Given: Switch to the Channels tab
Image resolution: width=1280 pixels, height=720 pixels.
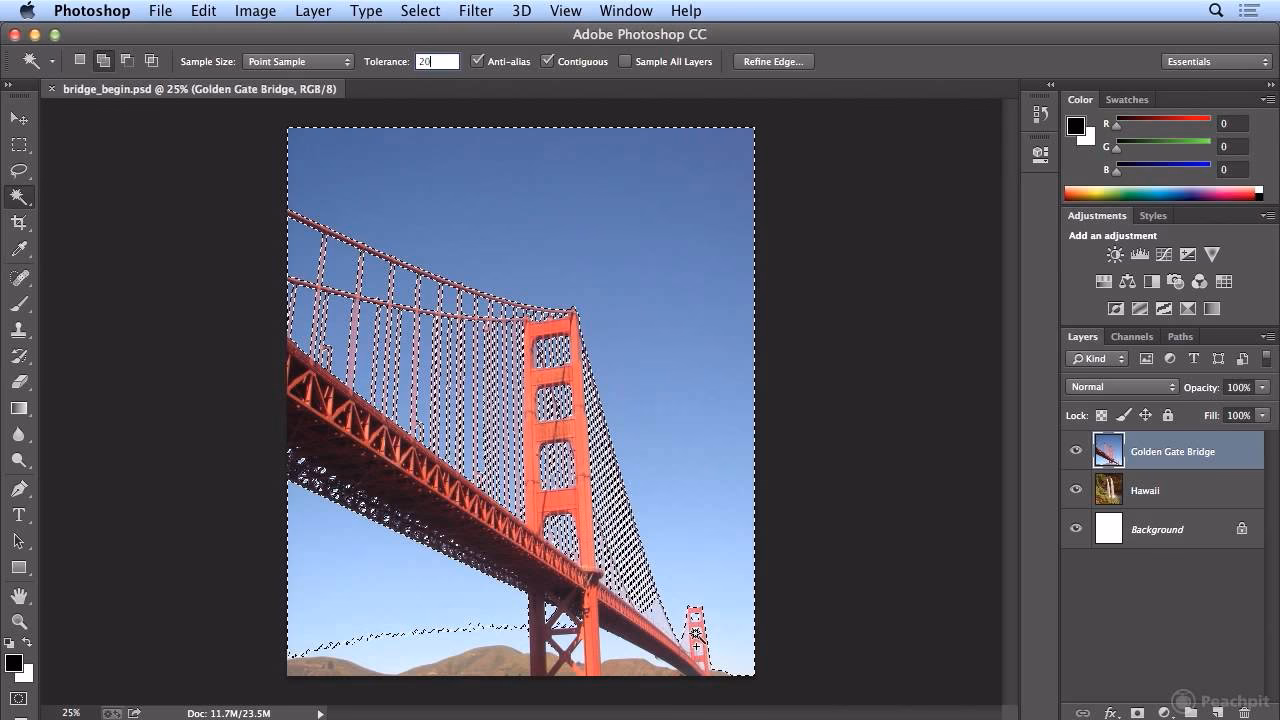Looking at the screenshot, I should (x=1132, y=336).
